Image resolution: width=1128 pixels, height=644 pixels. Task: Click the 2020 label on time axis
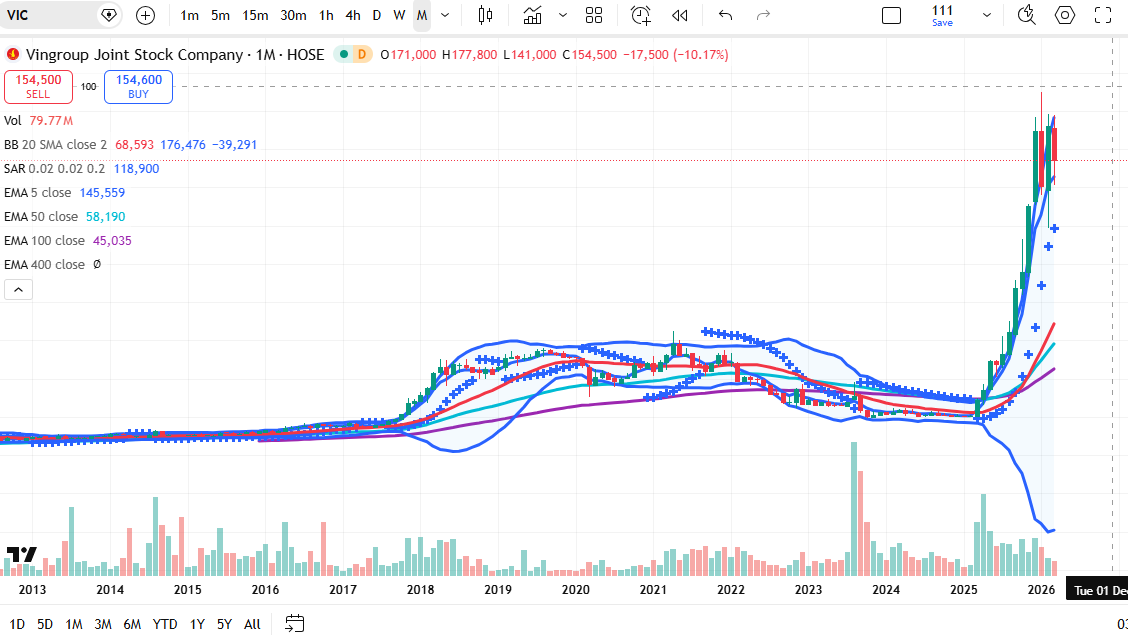[576, 590]
